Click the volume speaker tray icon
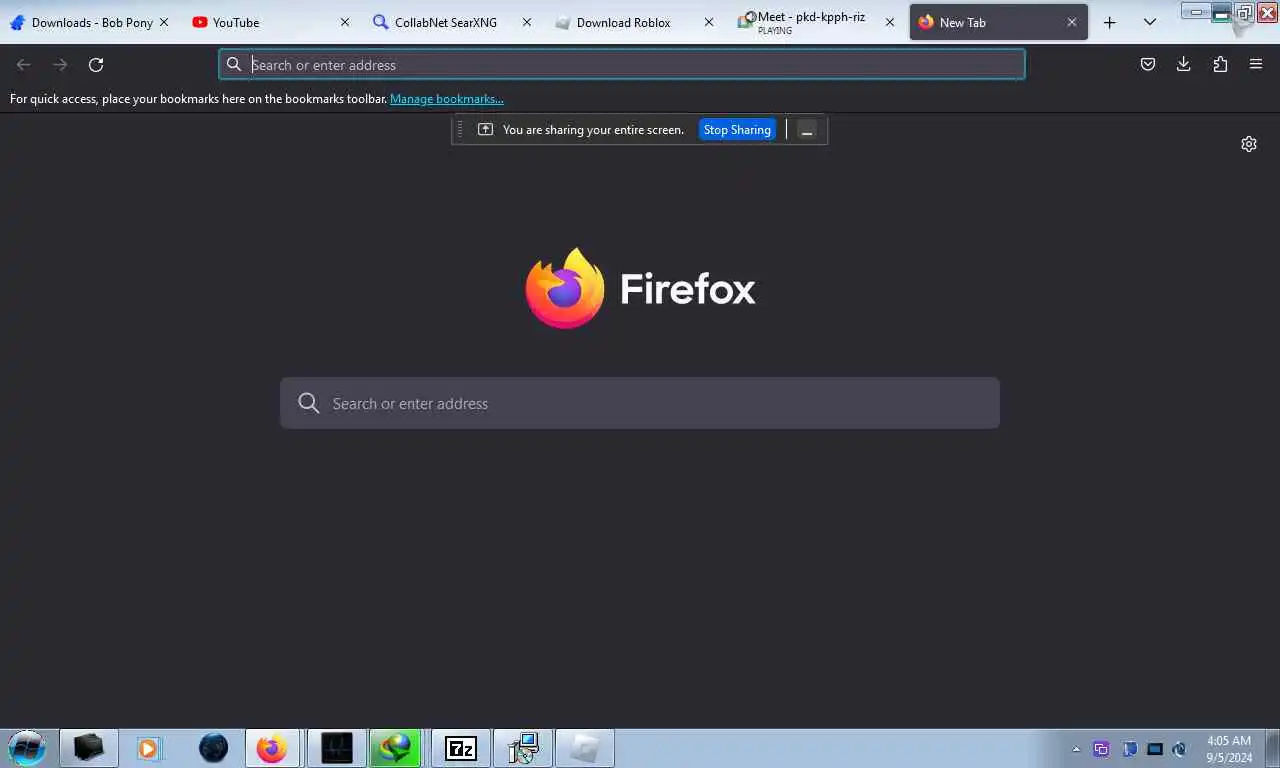Viewport: 1280px width, 768px height. (x=1180, y=749)
